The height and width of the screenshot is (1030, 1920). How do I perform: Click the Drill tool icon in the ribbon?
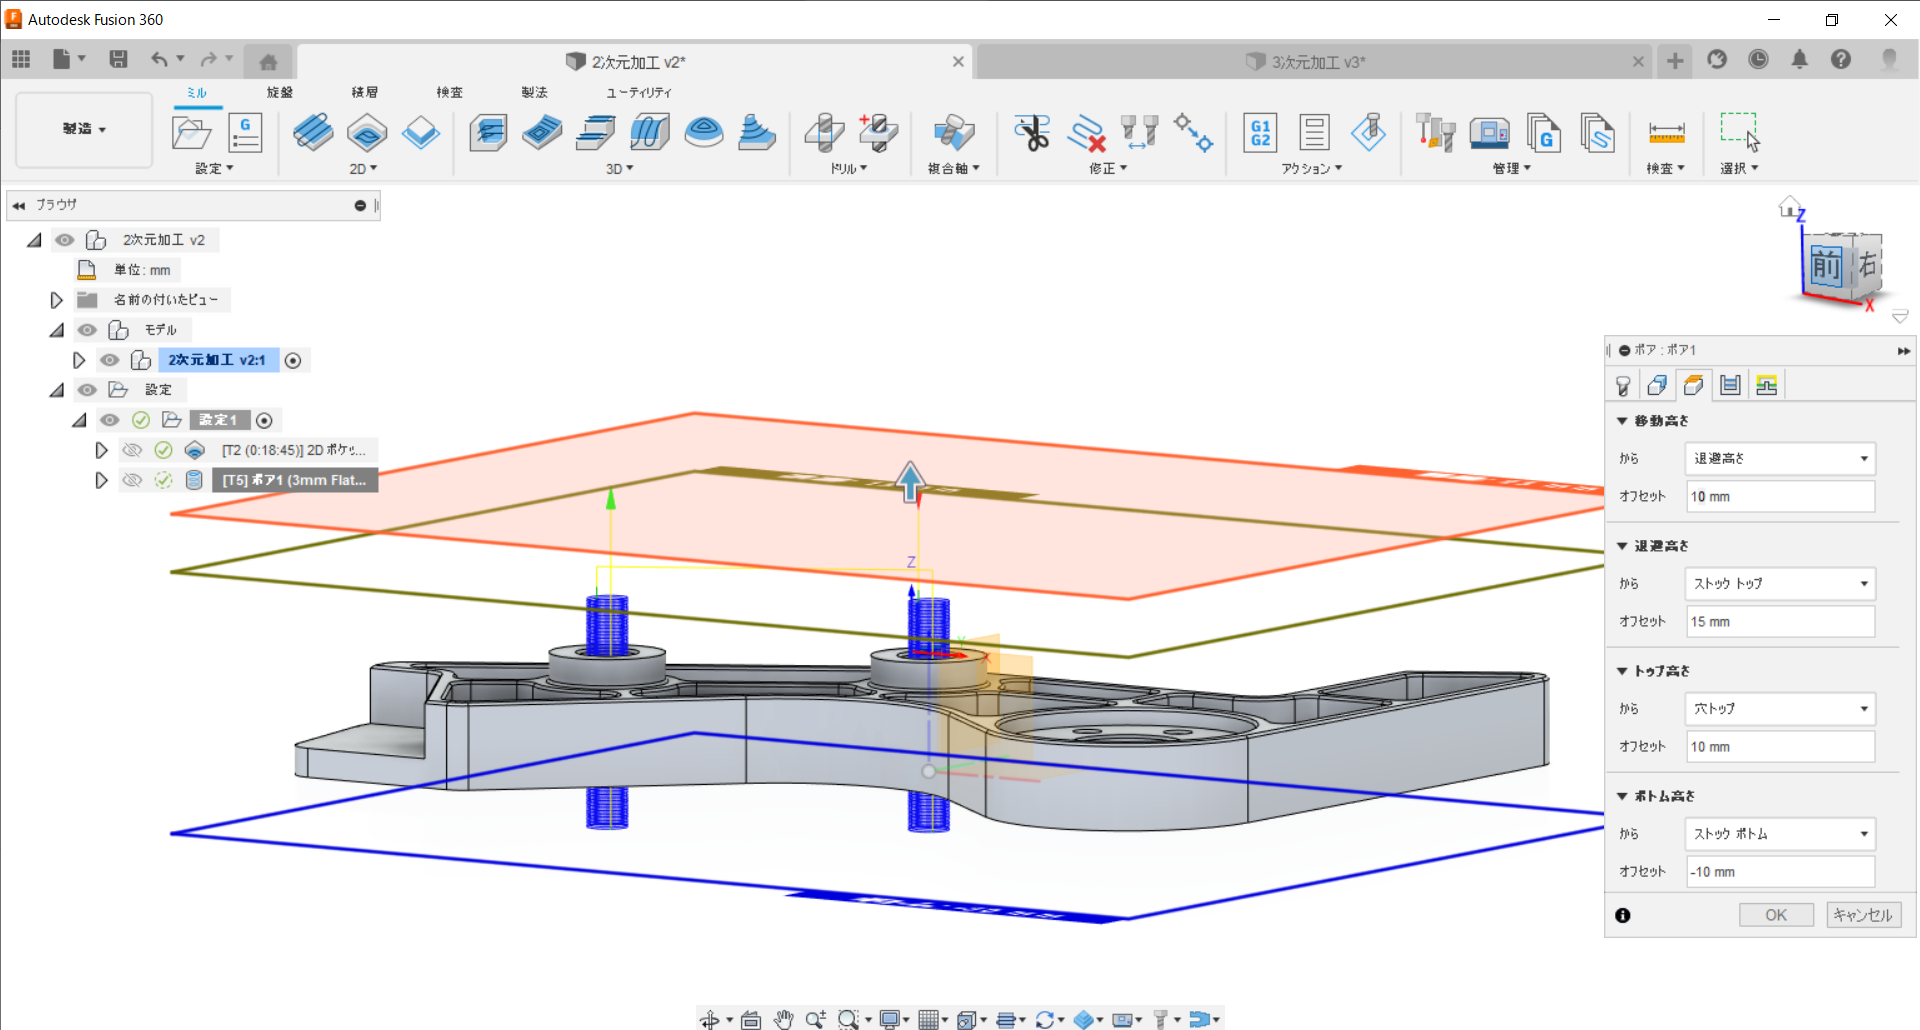pos(825,132)
